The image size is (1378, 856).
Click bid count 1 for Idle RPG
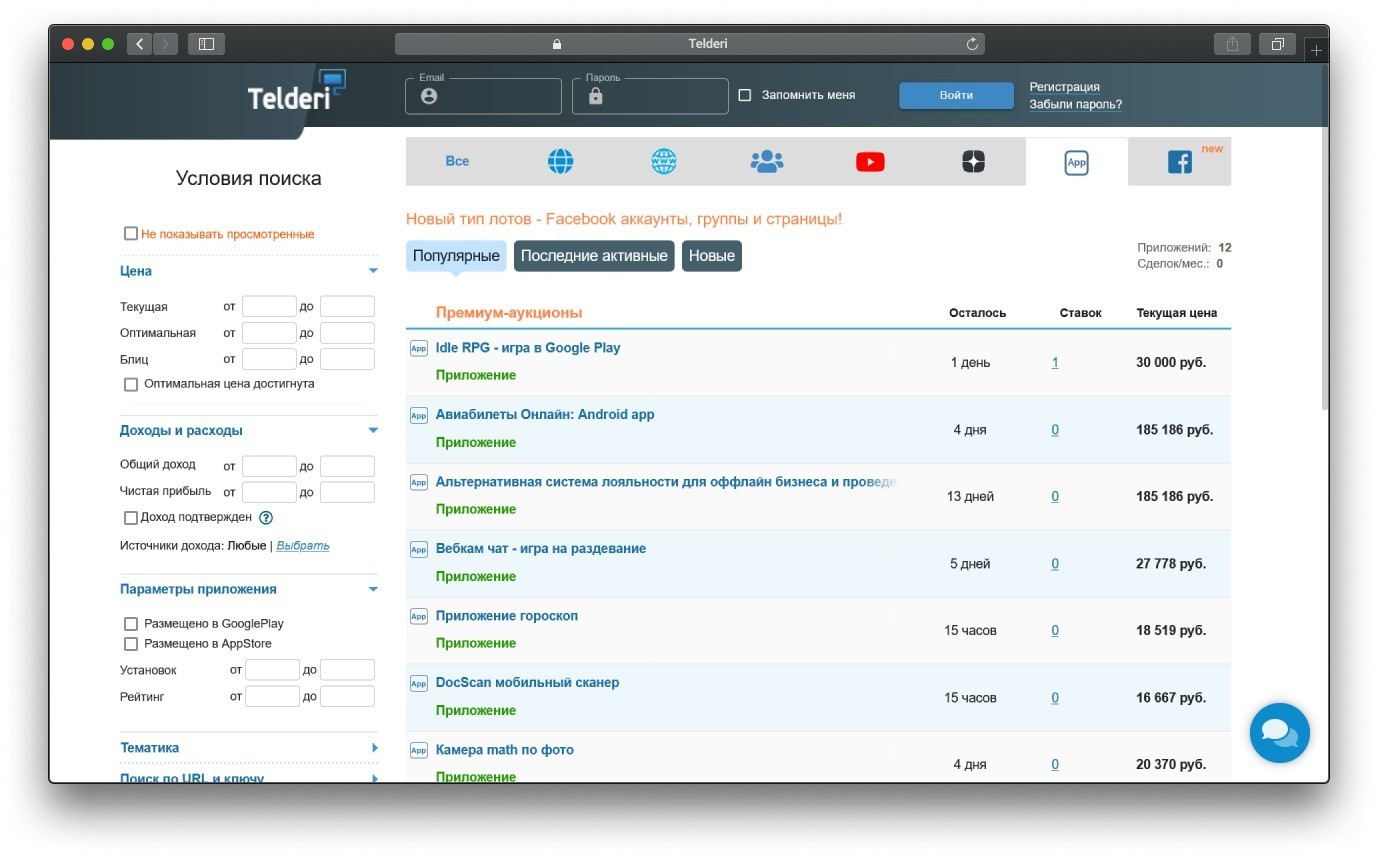(x=1055, y=363)
